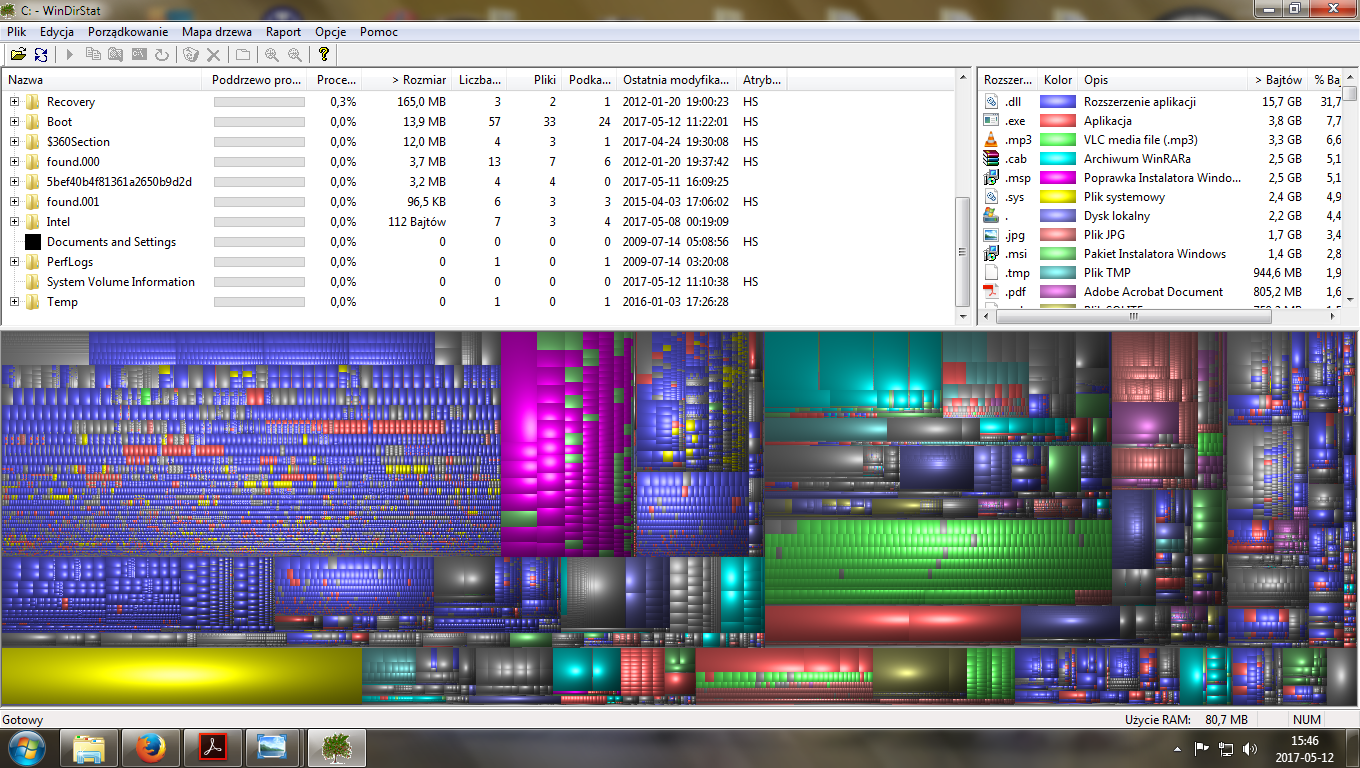Screen dimensions: 1360x768
Task: Expand the Intel folder node
Action: pyautogui.click(x=14, y=222)
